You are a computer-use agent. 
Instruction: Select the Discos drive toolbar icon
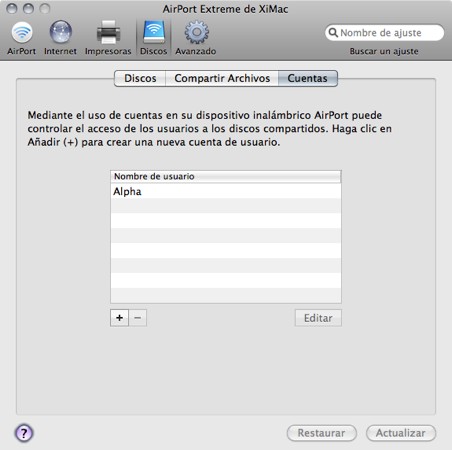coord(153,37)
